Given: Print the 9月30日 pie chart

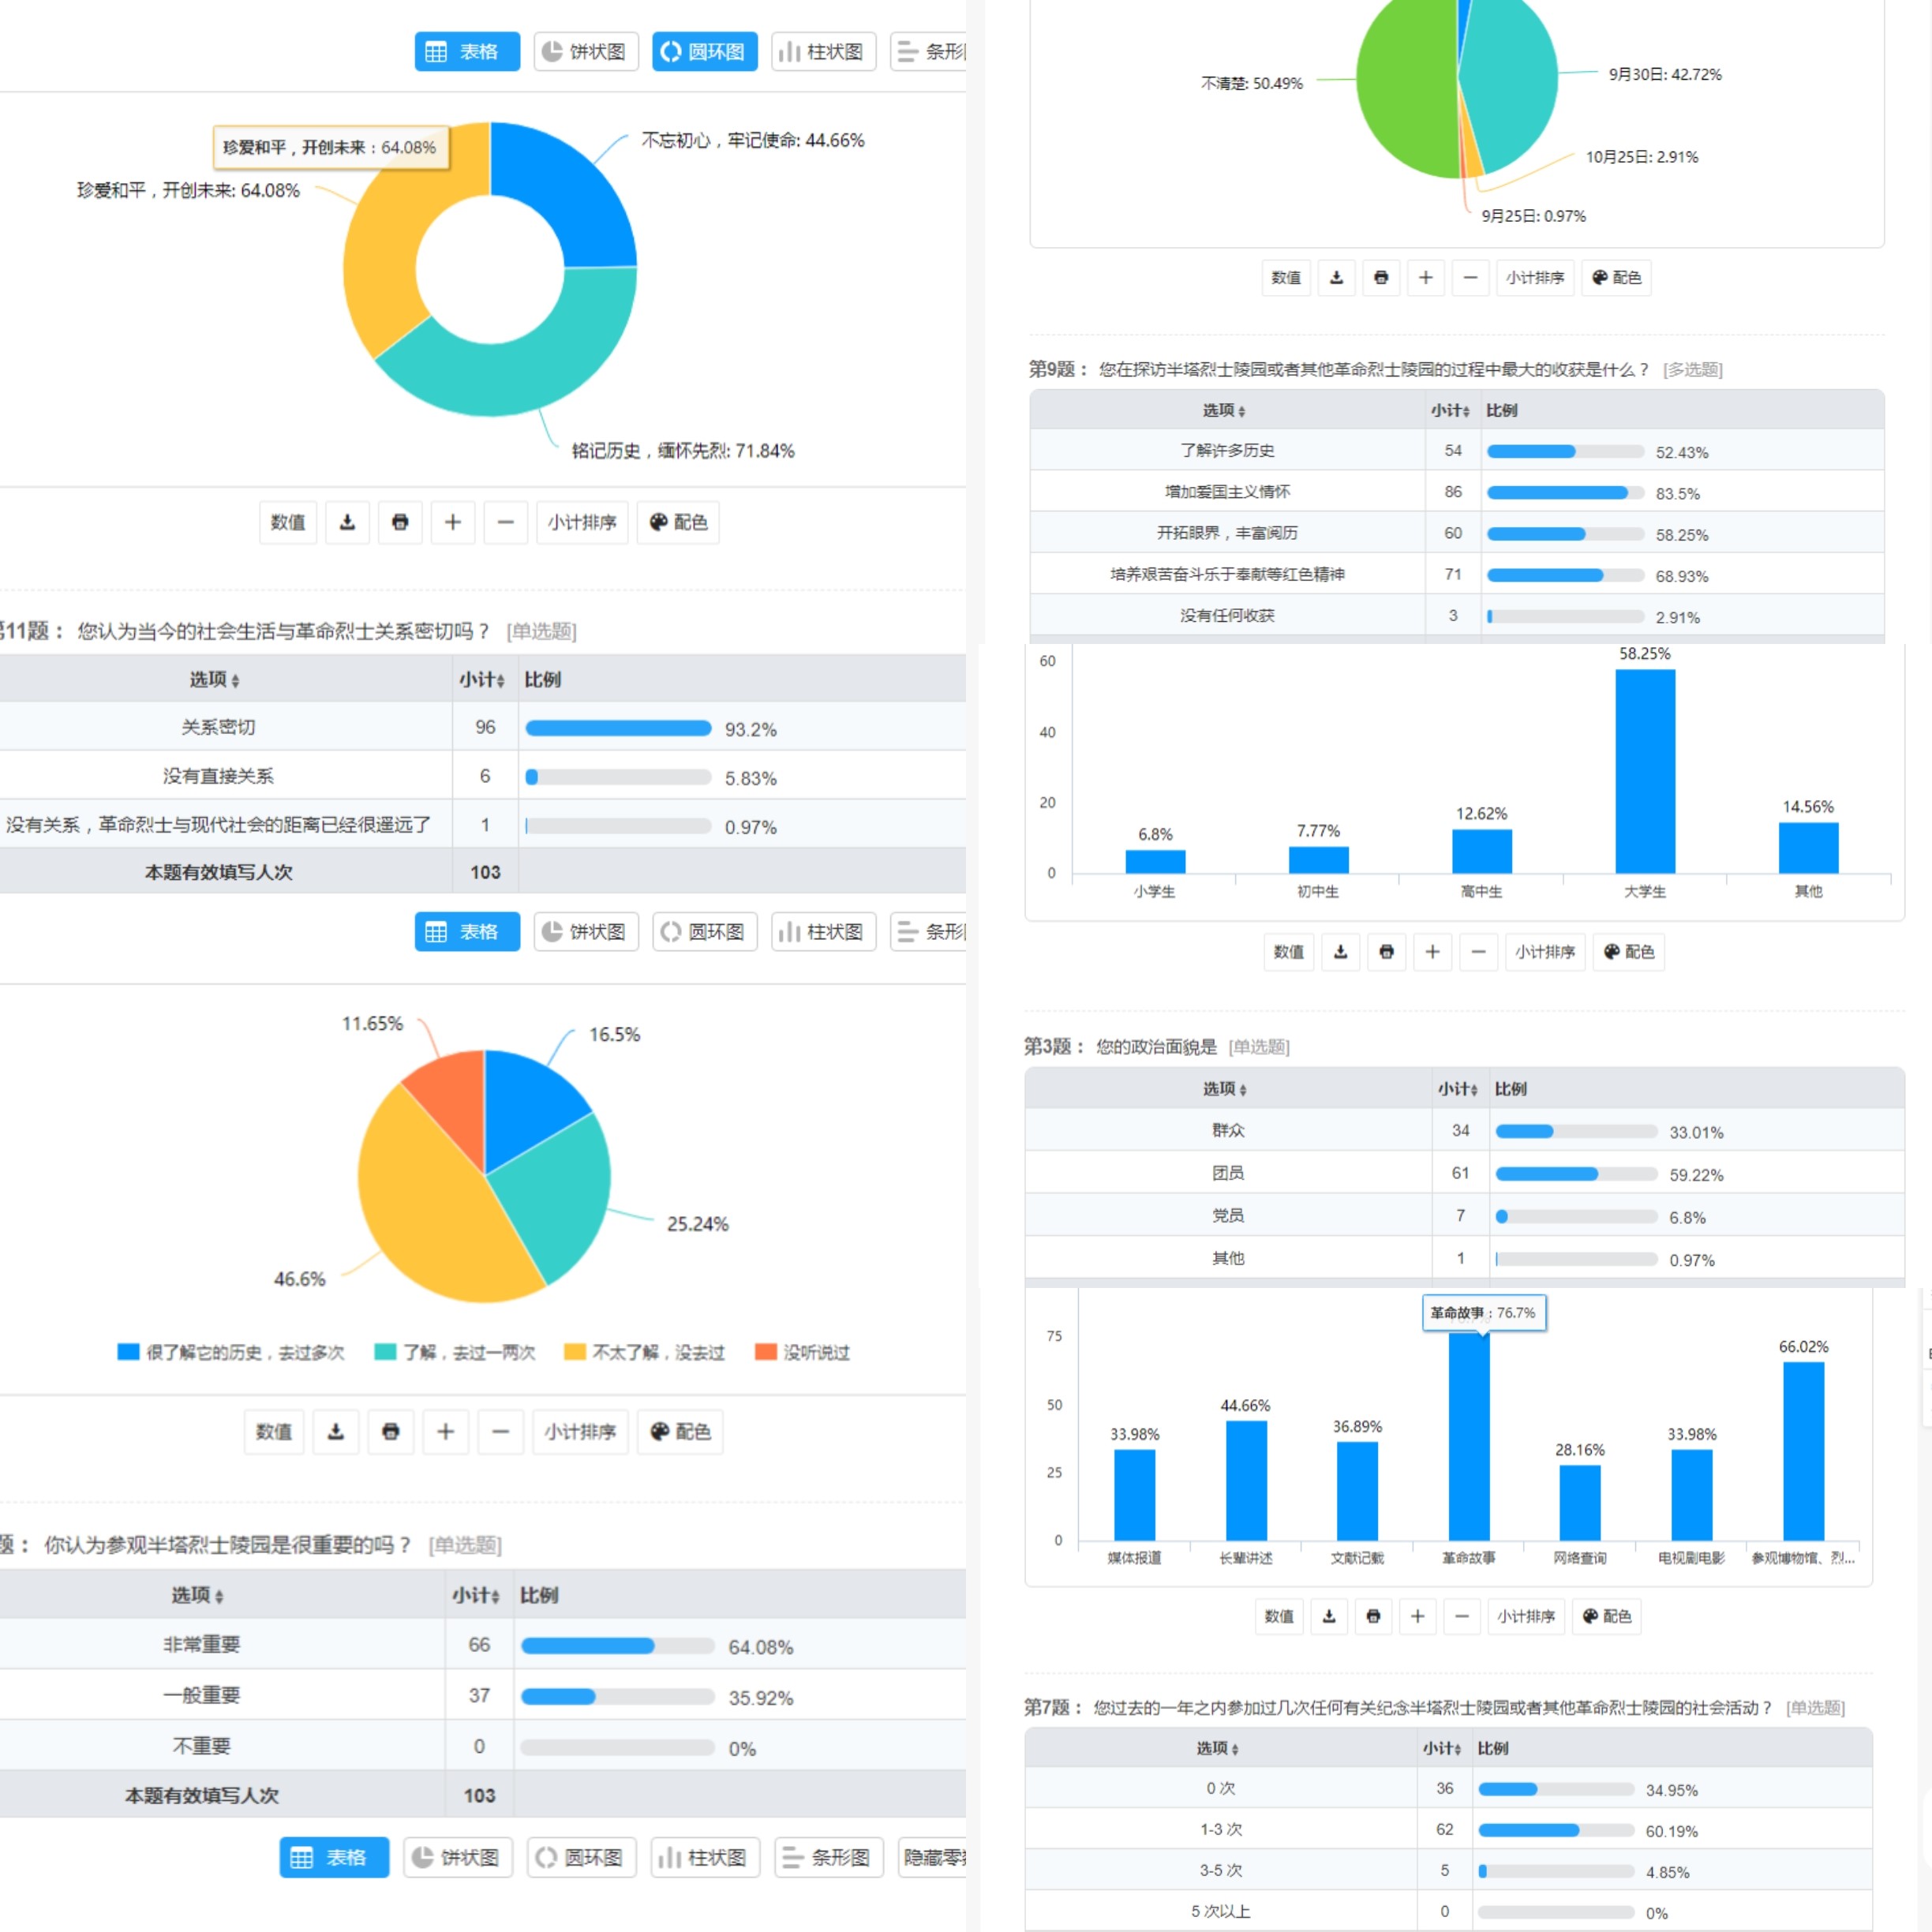Looking at the screenshot, I should point(1381,278).
